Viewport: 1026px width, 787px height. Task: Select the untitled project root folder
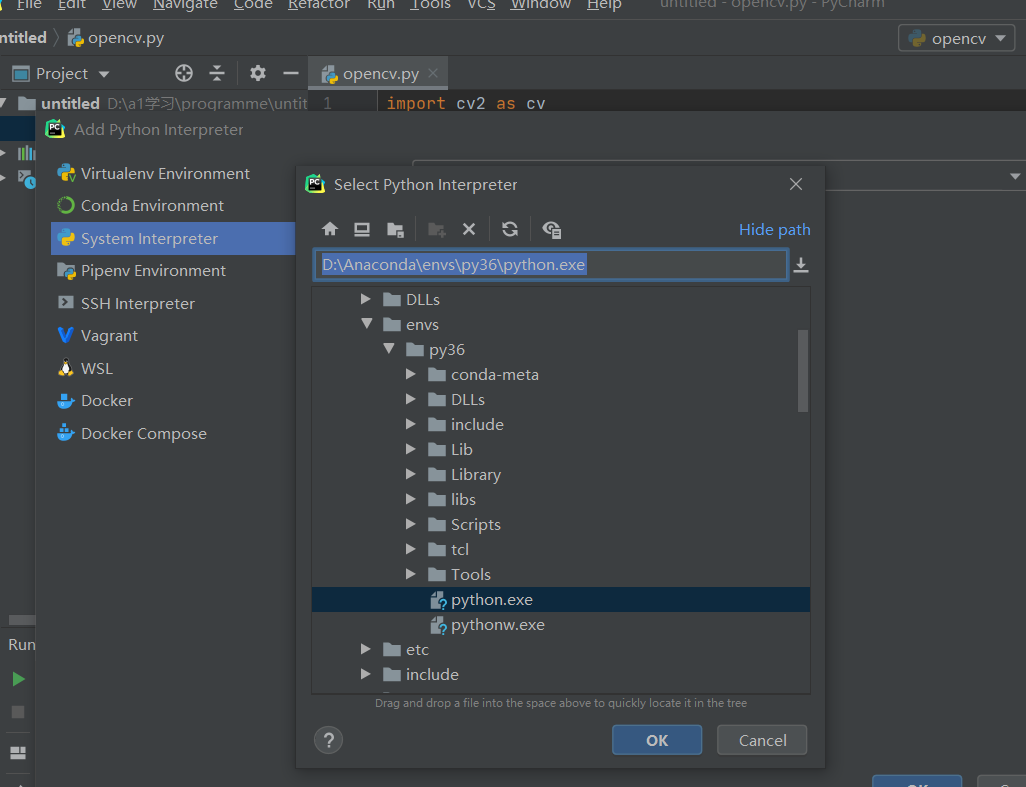coord(70,103)
